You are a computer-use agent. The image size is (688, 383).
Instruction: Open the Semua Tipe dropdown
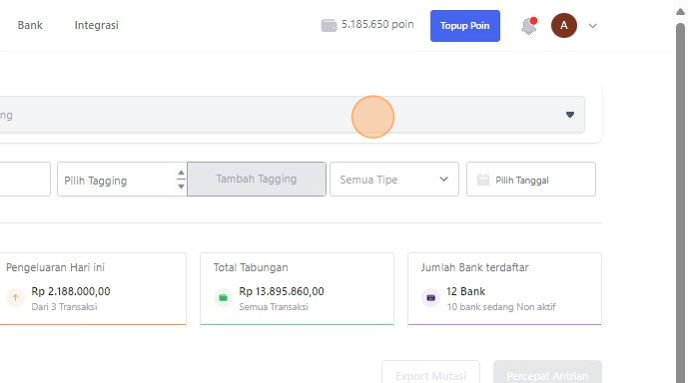[394, 179]
